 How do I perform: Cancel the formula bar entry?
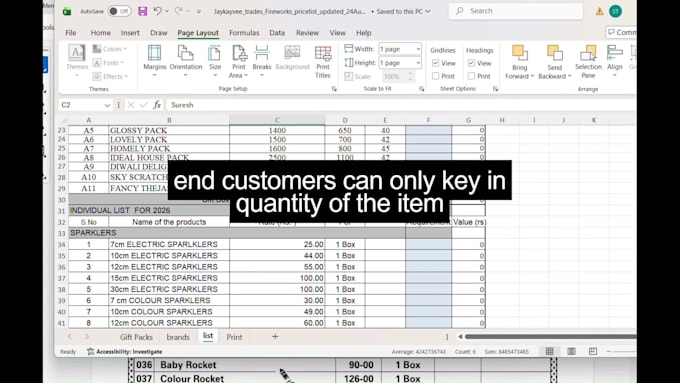(x=131, y=105)
